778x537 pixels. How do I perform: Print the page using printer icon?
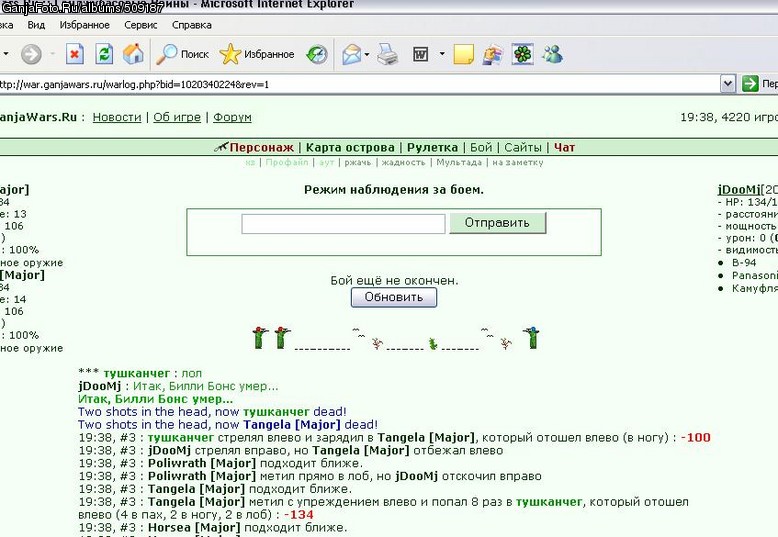click(388, 54)
